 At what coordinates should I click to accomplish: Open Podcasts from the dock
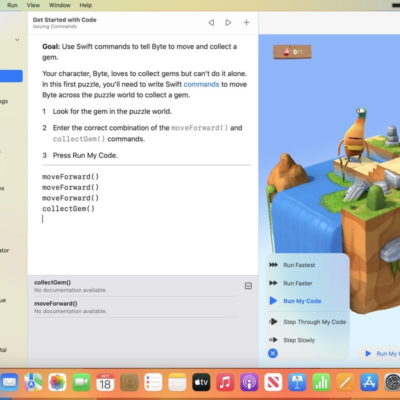[x=249, y=382]
